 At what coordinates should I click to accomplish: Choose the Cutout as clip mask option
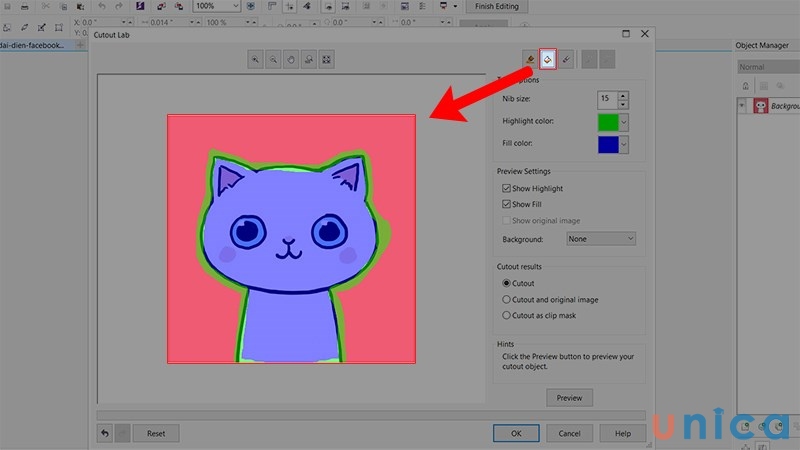click(506, 315)
